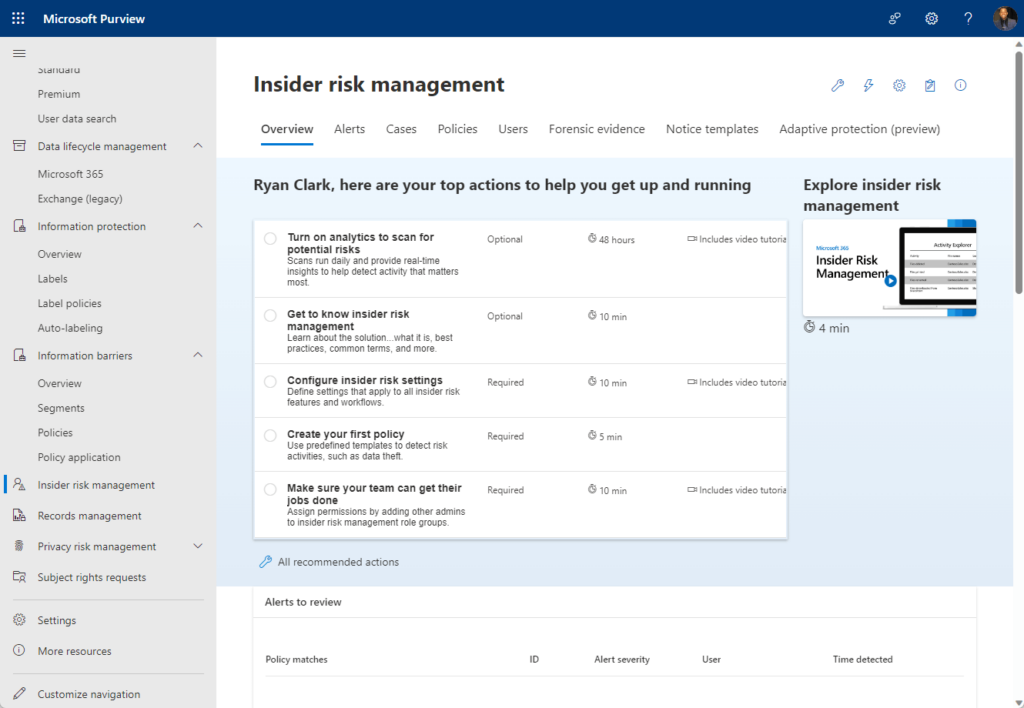
Task: Open All recommended actions link
Action: [338, 562]
